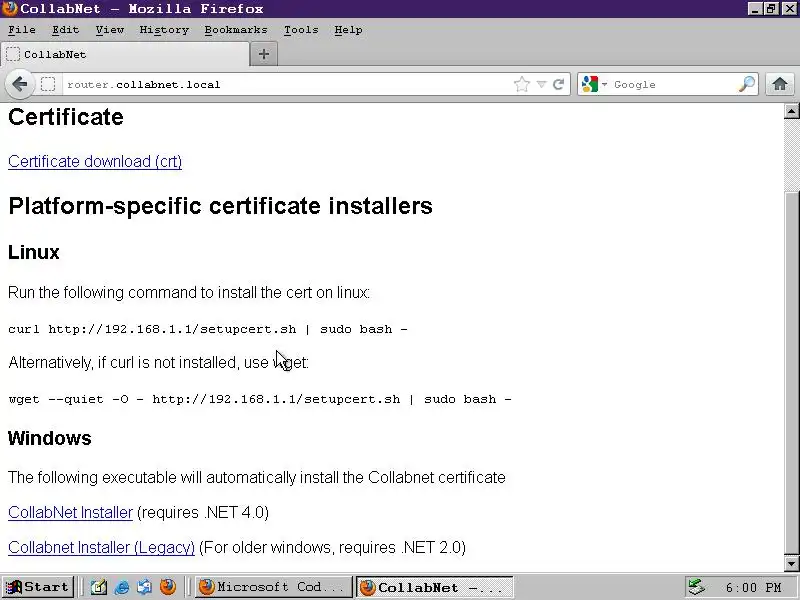Click the curl setupcert.sh command text
The image size is (800, 600).
tap(208, 329)
